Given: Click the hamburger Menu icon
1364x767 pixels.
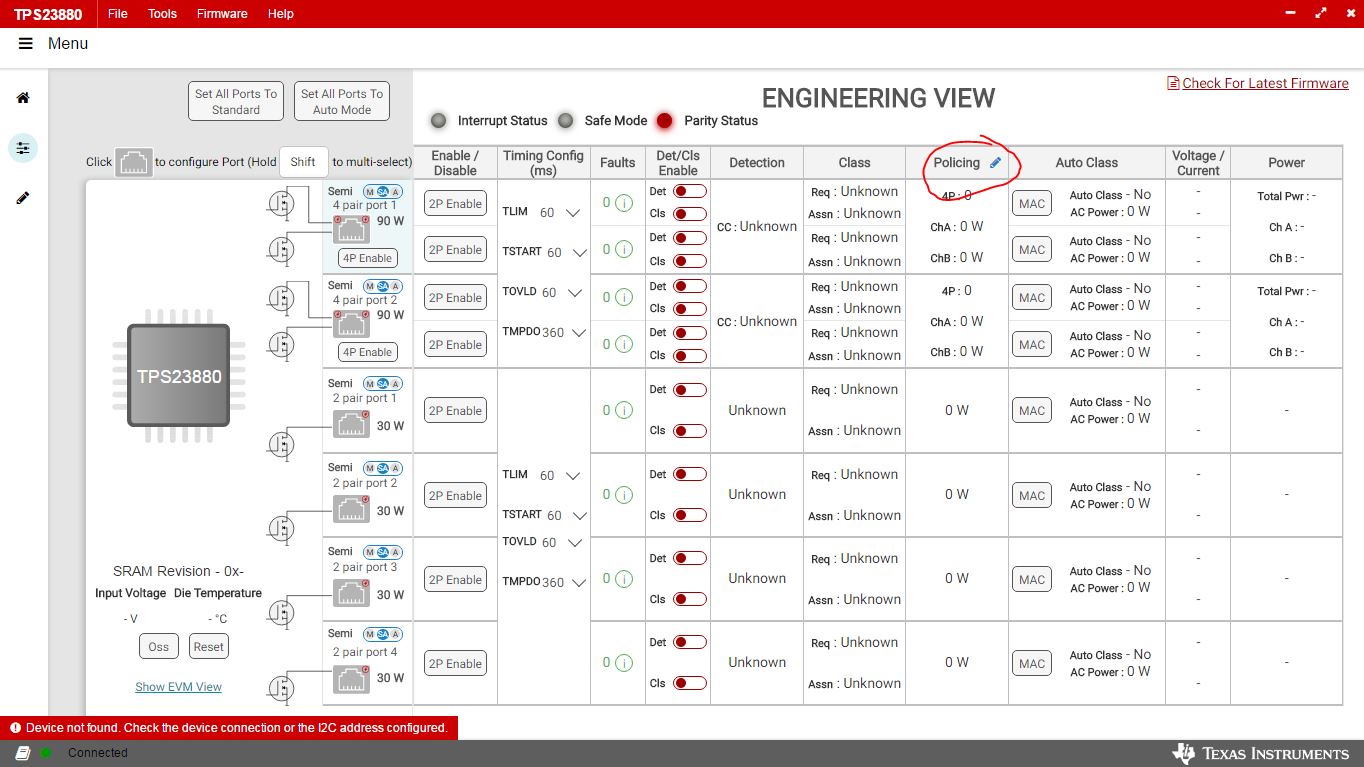Looking at the screenshot, I should (x=26, y=44).
